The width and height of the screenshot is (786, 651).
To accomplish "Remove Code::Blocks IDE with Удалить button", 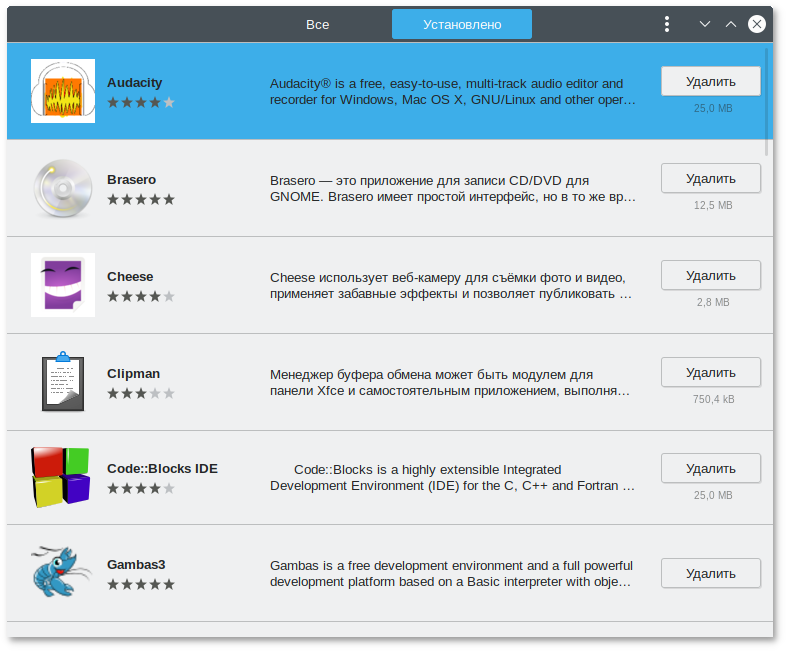I will click(711, 468).
